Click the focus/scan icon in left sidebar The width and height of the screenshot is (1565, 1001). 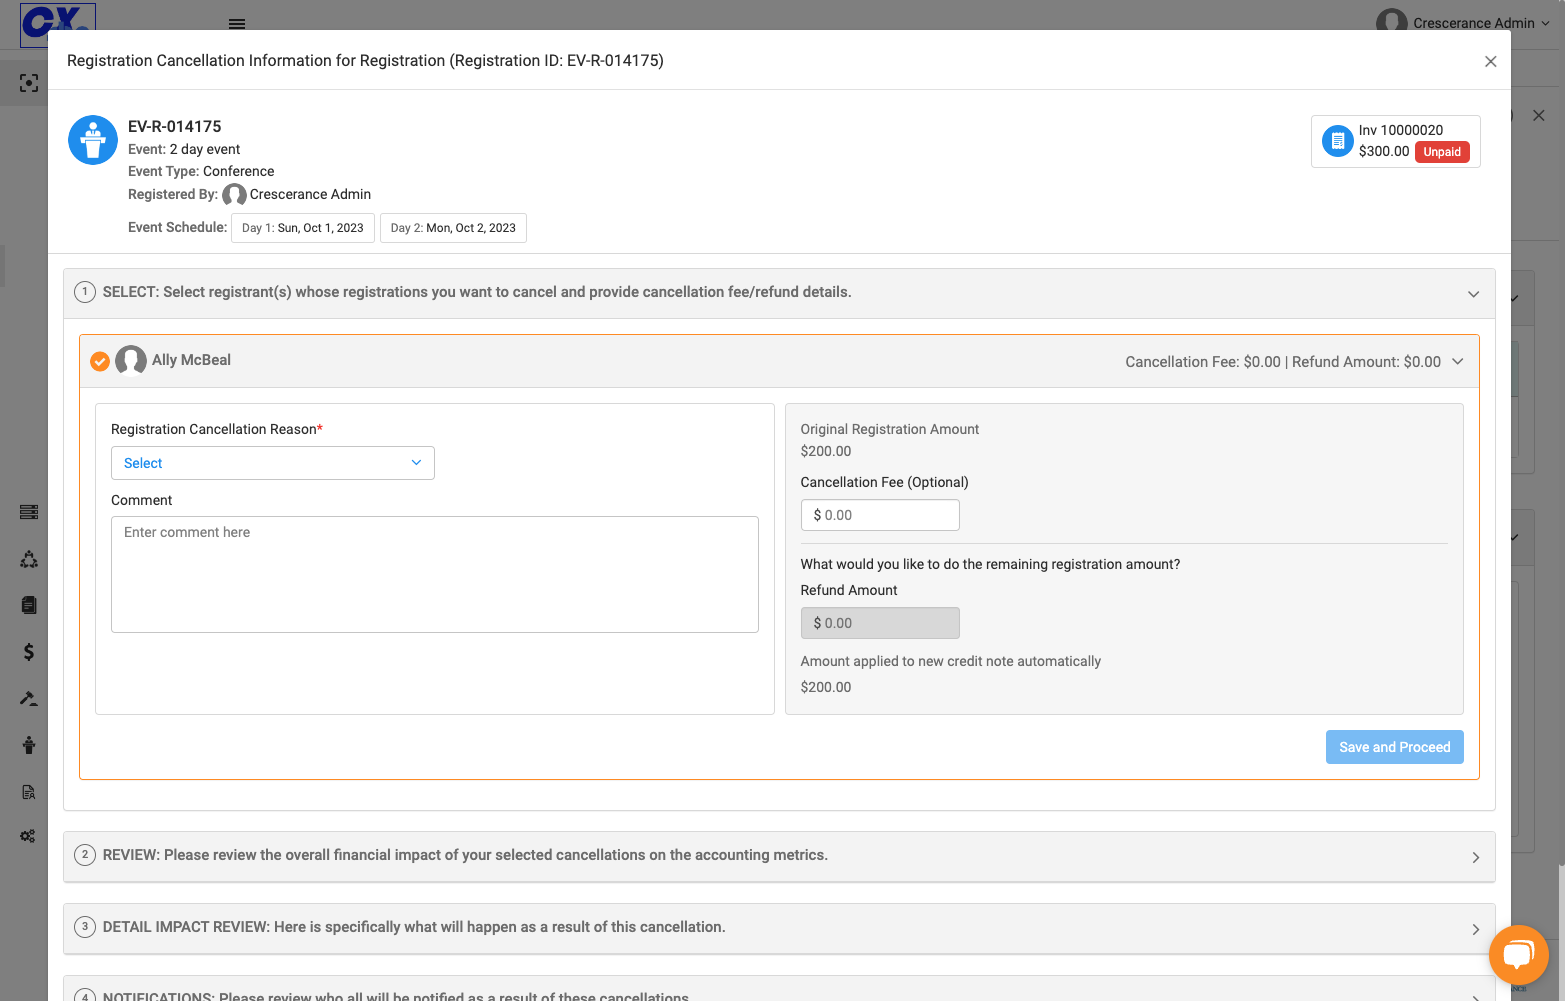click(x=29, y=83)
